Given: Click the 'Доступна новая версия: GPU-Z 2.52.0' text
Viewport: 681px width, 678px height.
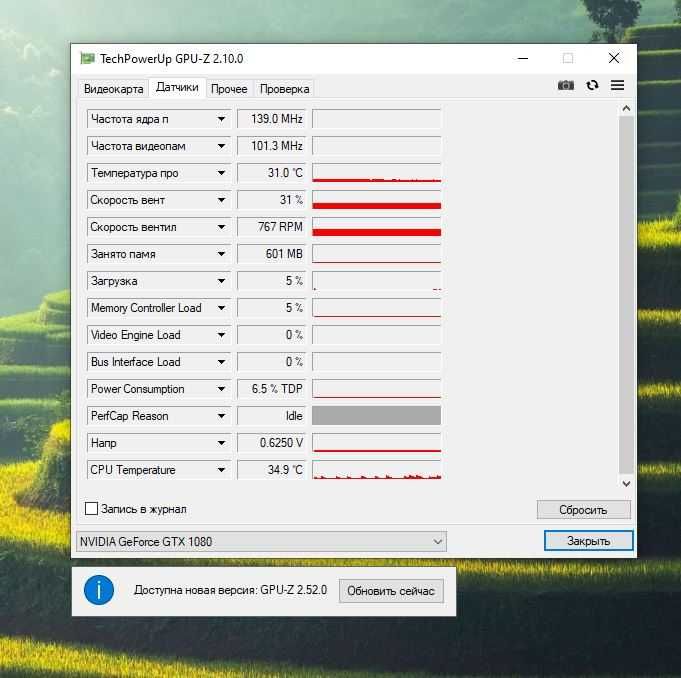Looking at the screenshot, I should click(231, 590).
